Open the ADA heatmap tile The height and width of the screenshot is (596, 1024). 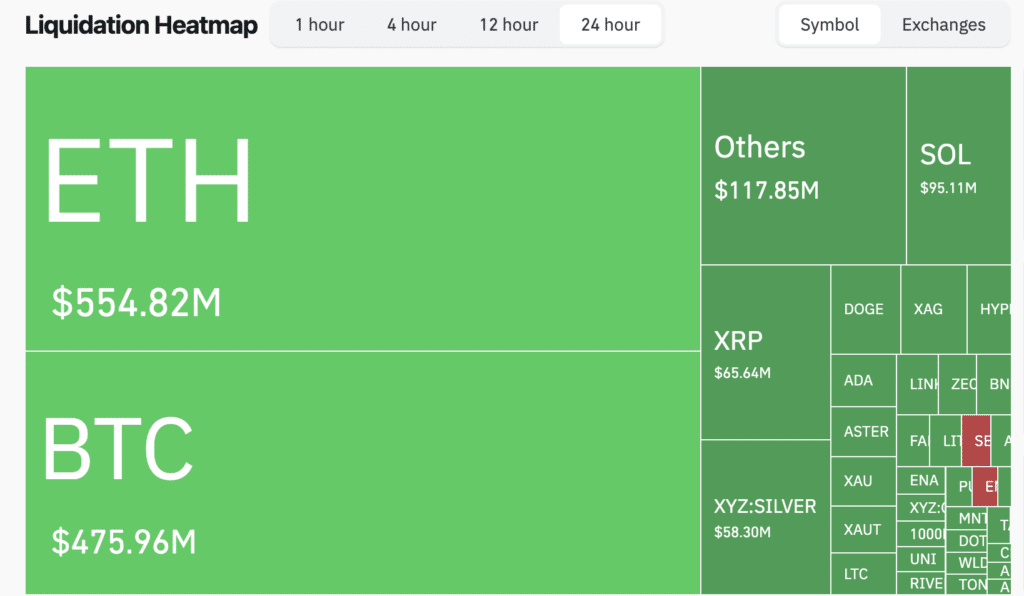tap(863, 381)
